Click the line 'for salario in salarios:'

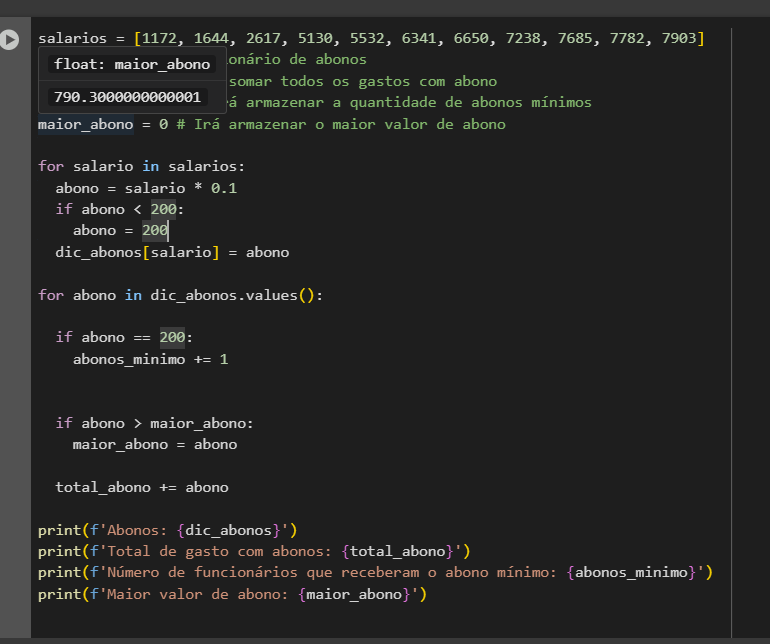[141, 167]
